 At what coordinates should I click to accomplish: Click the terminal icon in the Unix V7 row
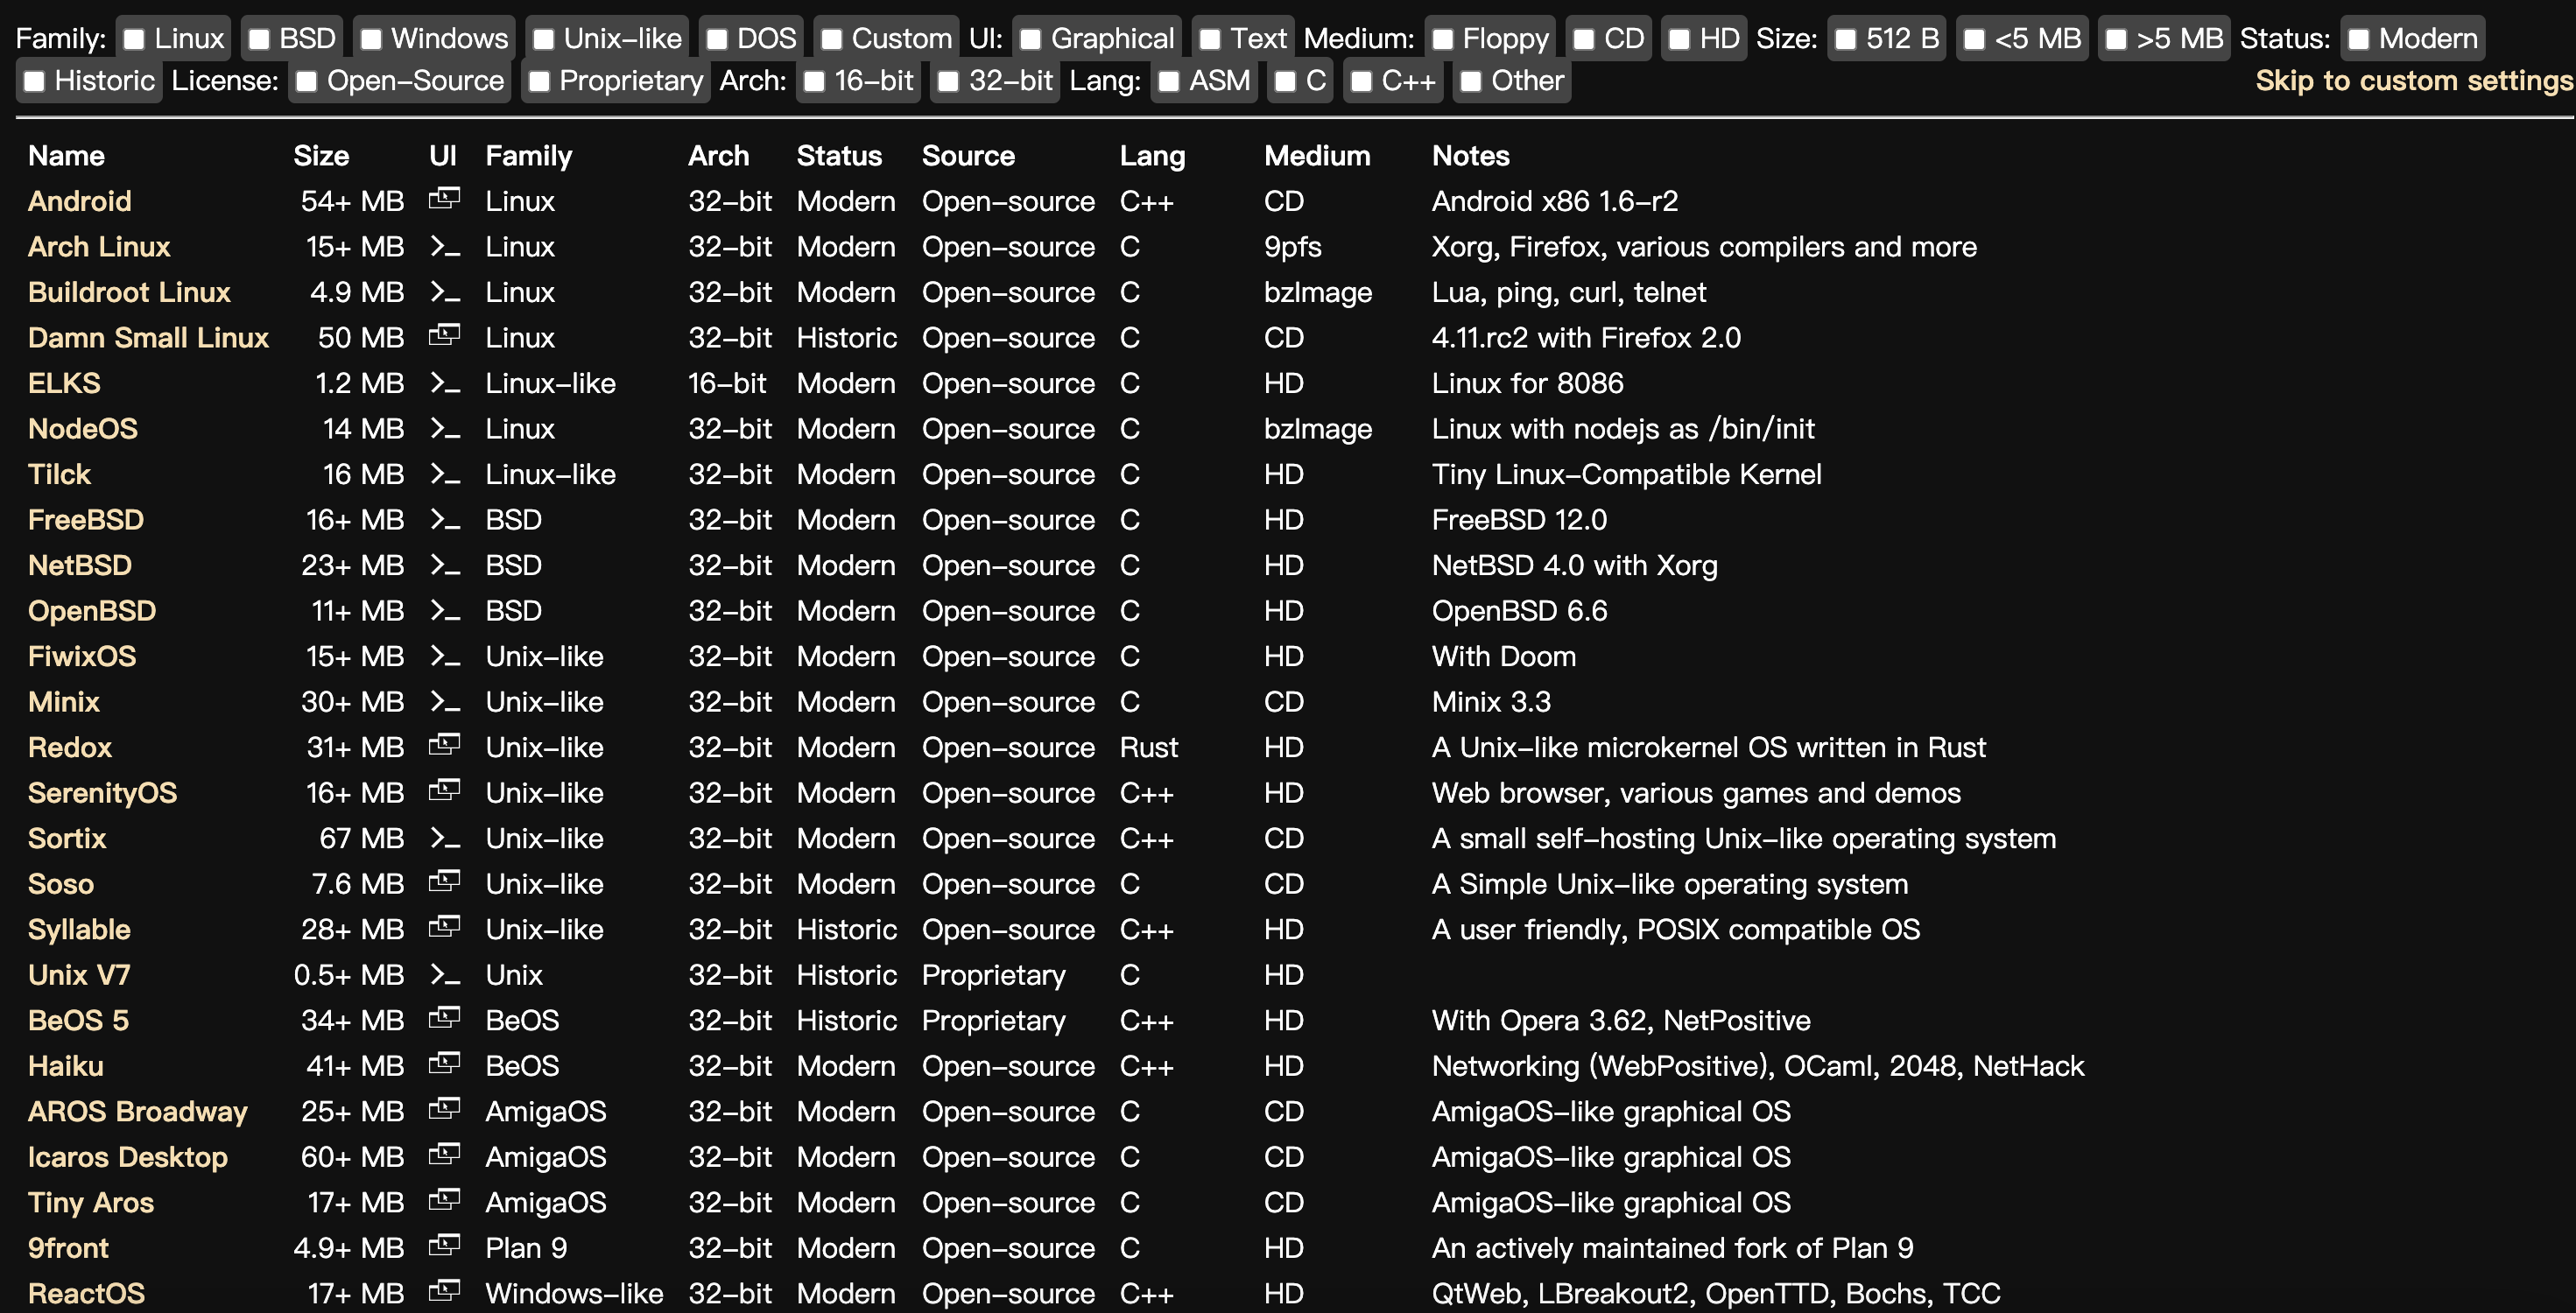coord(444,974)
